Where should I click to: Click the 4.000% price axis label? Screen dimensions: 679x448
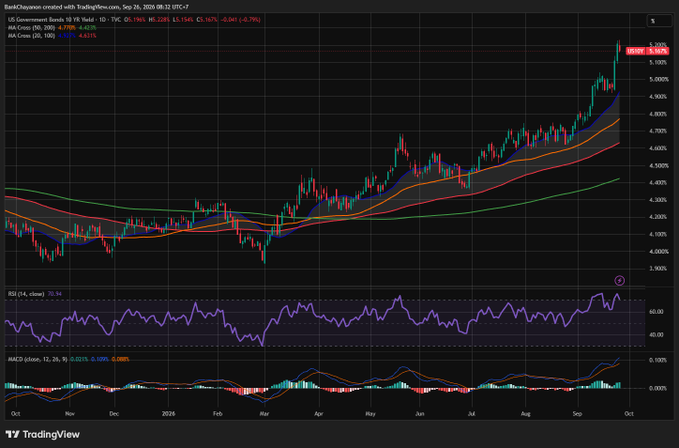659,251
